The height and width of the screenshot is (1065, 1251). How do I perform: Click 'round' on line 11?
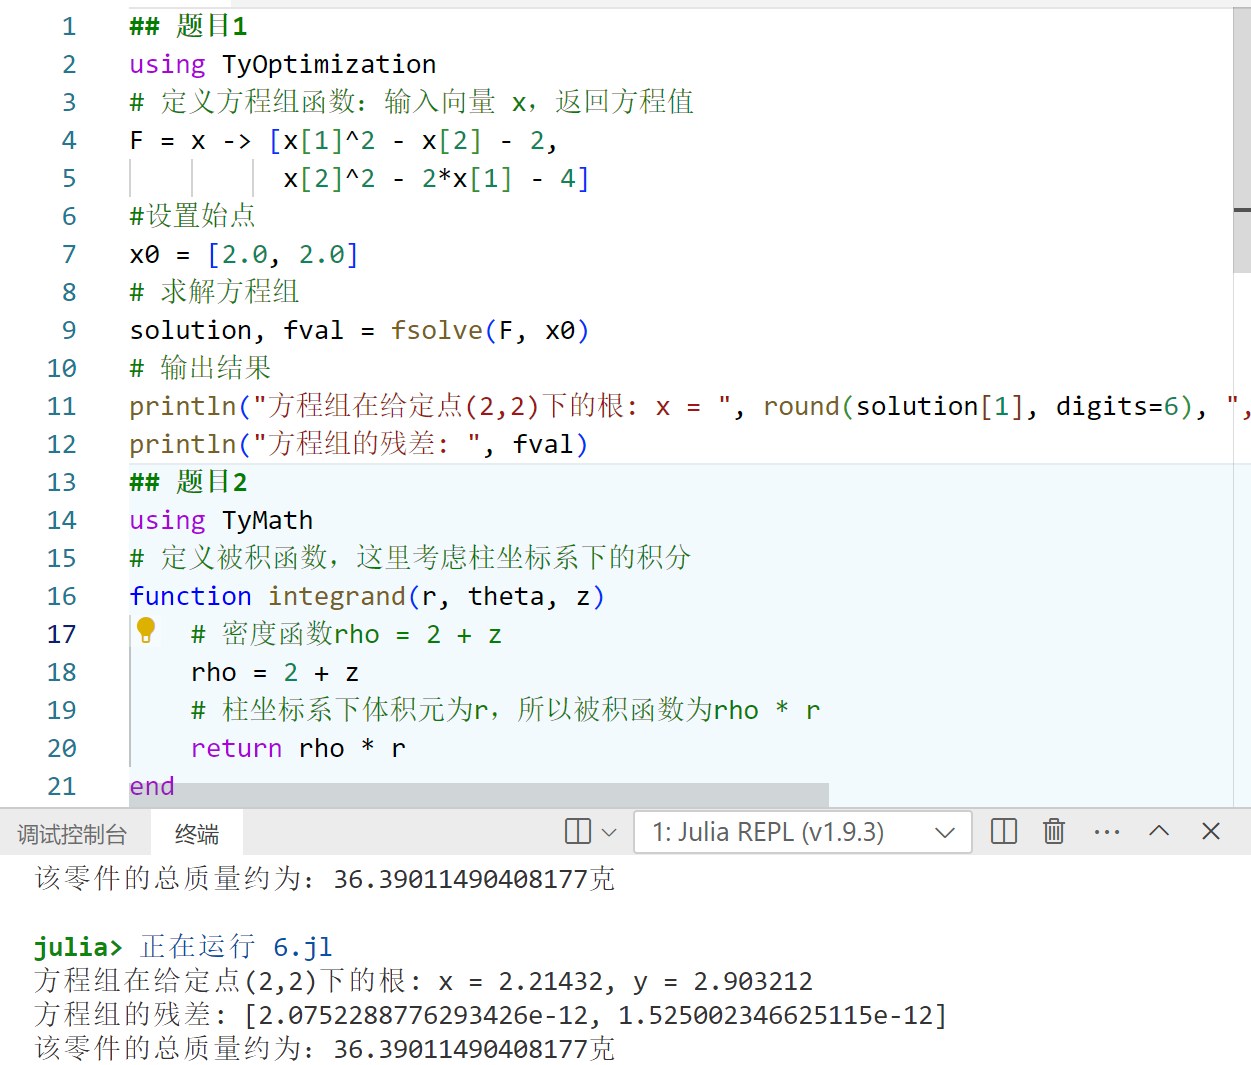[x=801, y=406]
